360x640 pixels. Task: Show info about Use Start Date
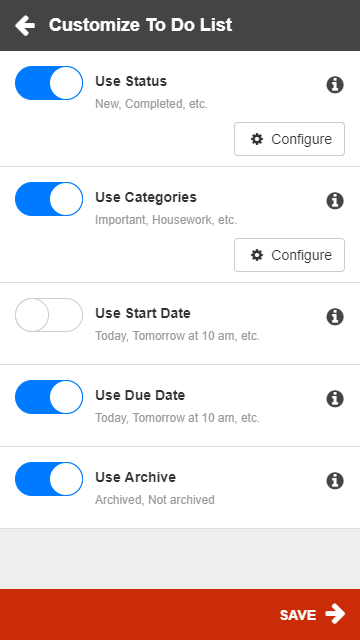[x=335, y=317]
